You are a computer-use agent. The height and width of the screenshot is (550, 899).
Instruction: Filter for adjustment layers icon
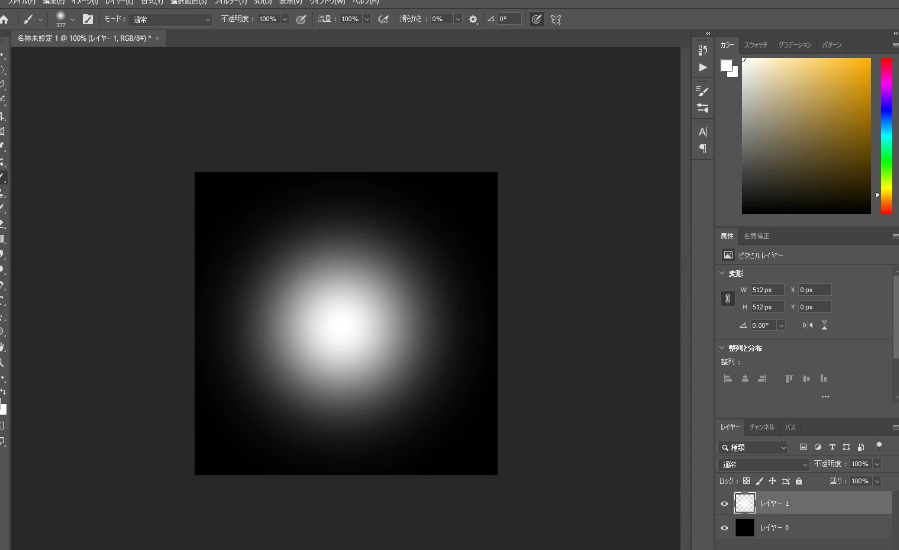click(818, 447)
